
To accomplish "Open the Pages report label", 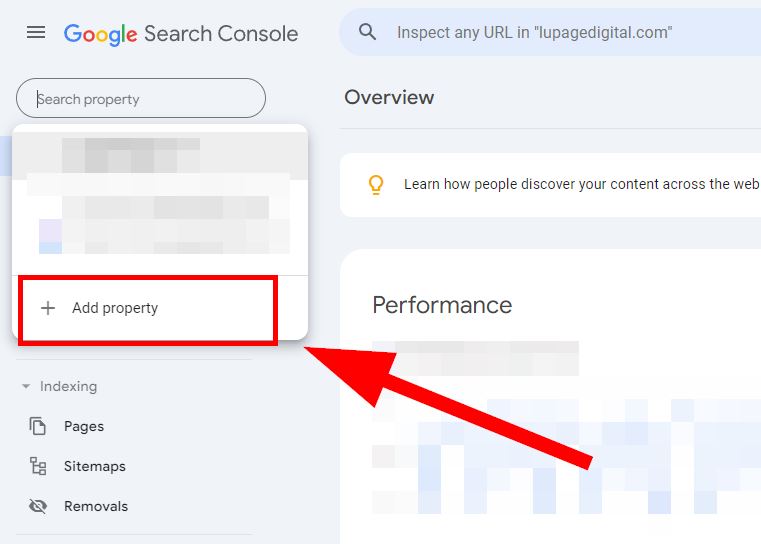I will pyautogui.click(x=84, y=426).
